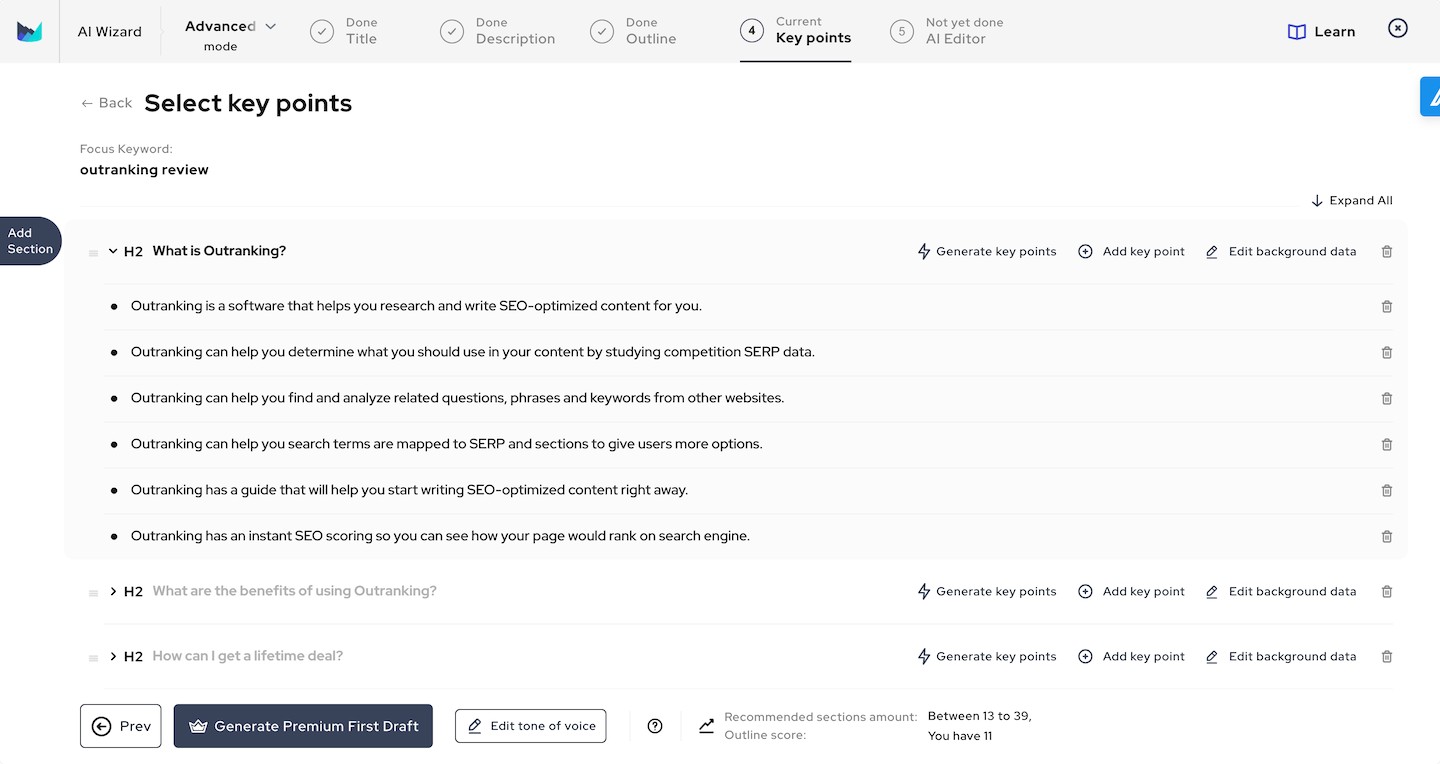The width and height of the screenshot is (1440, 764).
Task: Delete the 'What are the benefits' section via trash icon
Action: pyautogui.click(x=1387, y=592)
